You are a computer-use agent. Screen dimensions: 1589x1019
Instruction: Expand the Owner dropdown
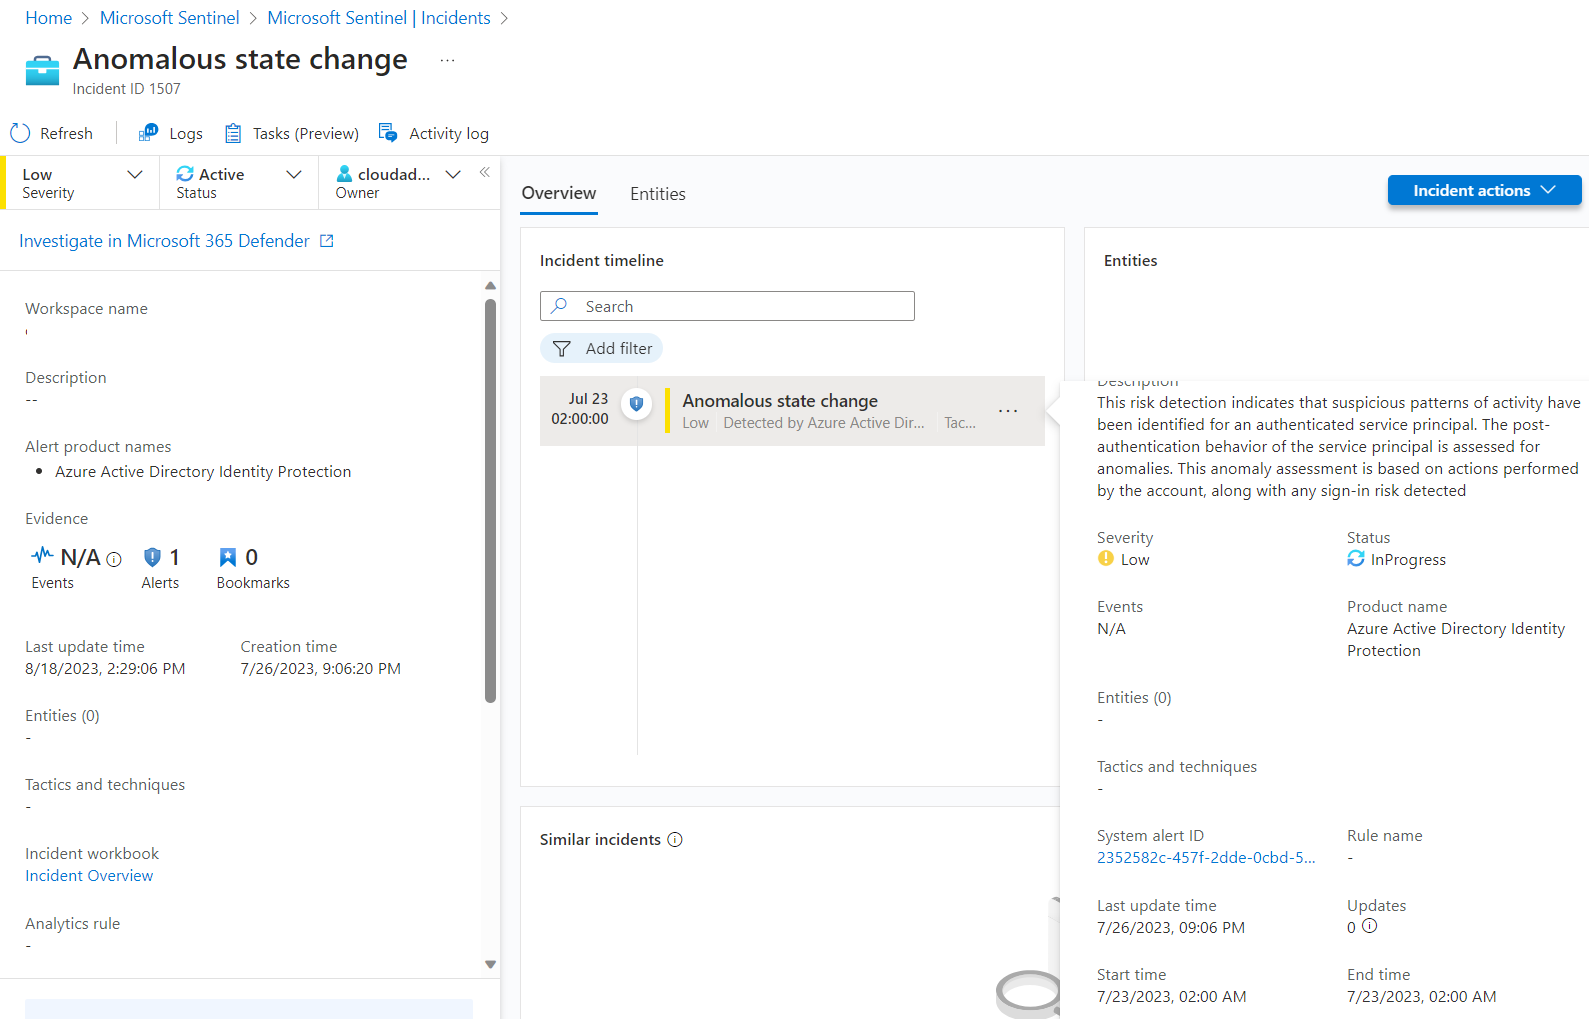(x=453, y=174)
